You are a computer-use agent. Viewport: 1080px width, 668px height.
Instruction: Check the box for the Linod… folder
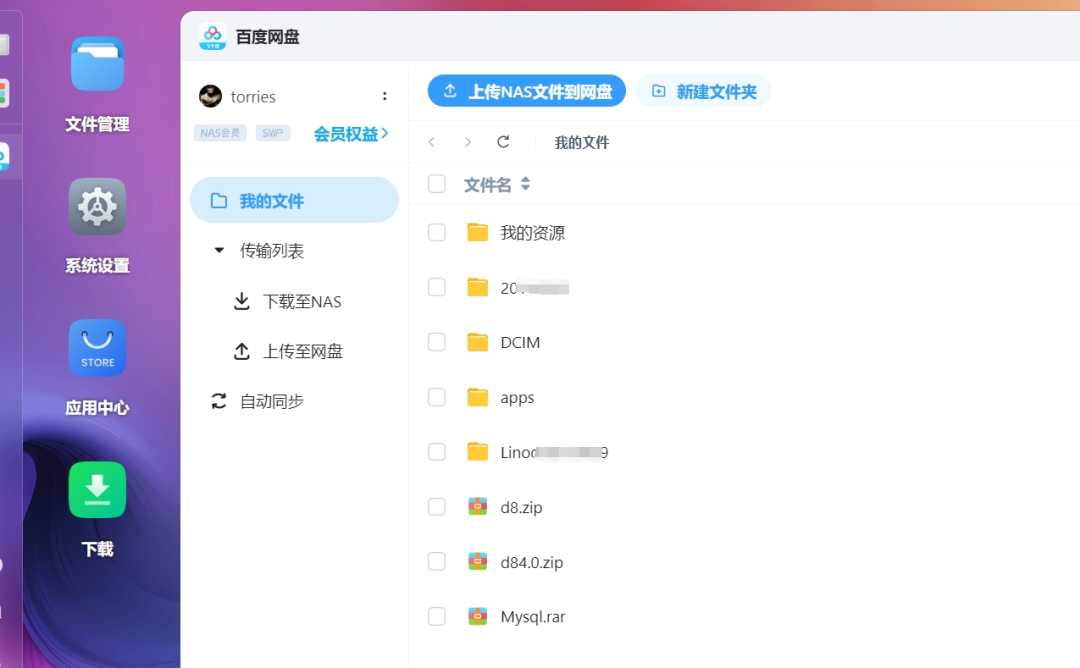pyautogui.click(x=437, y=452)
